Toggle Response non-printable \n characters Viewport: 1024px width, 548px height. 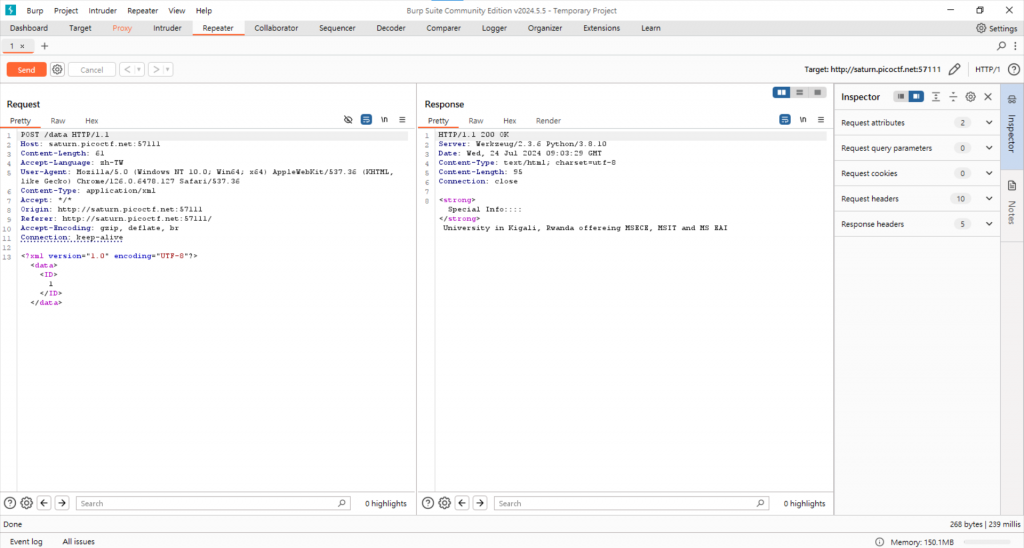(x=803, y=120)
